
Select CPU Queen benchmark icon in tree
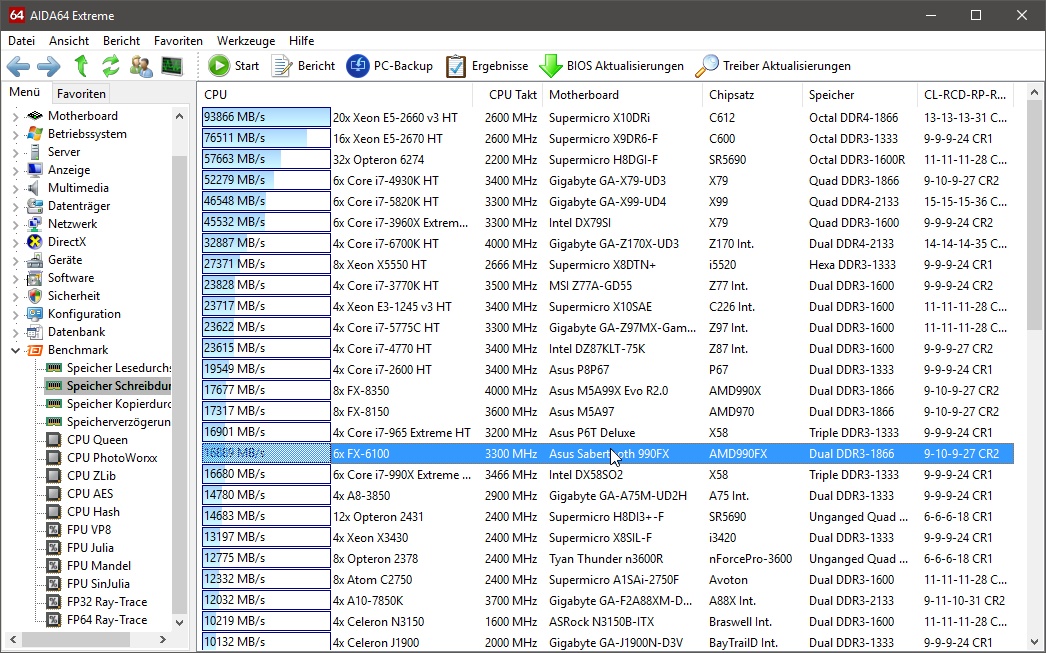coord(53,440)
